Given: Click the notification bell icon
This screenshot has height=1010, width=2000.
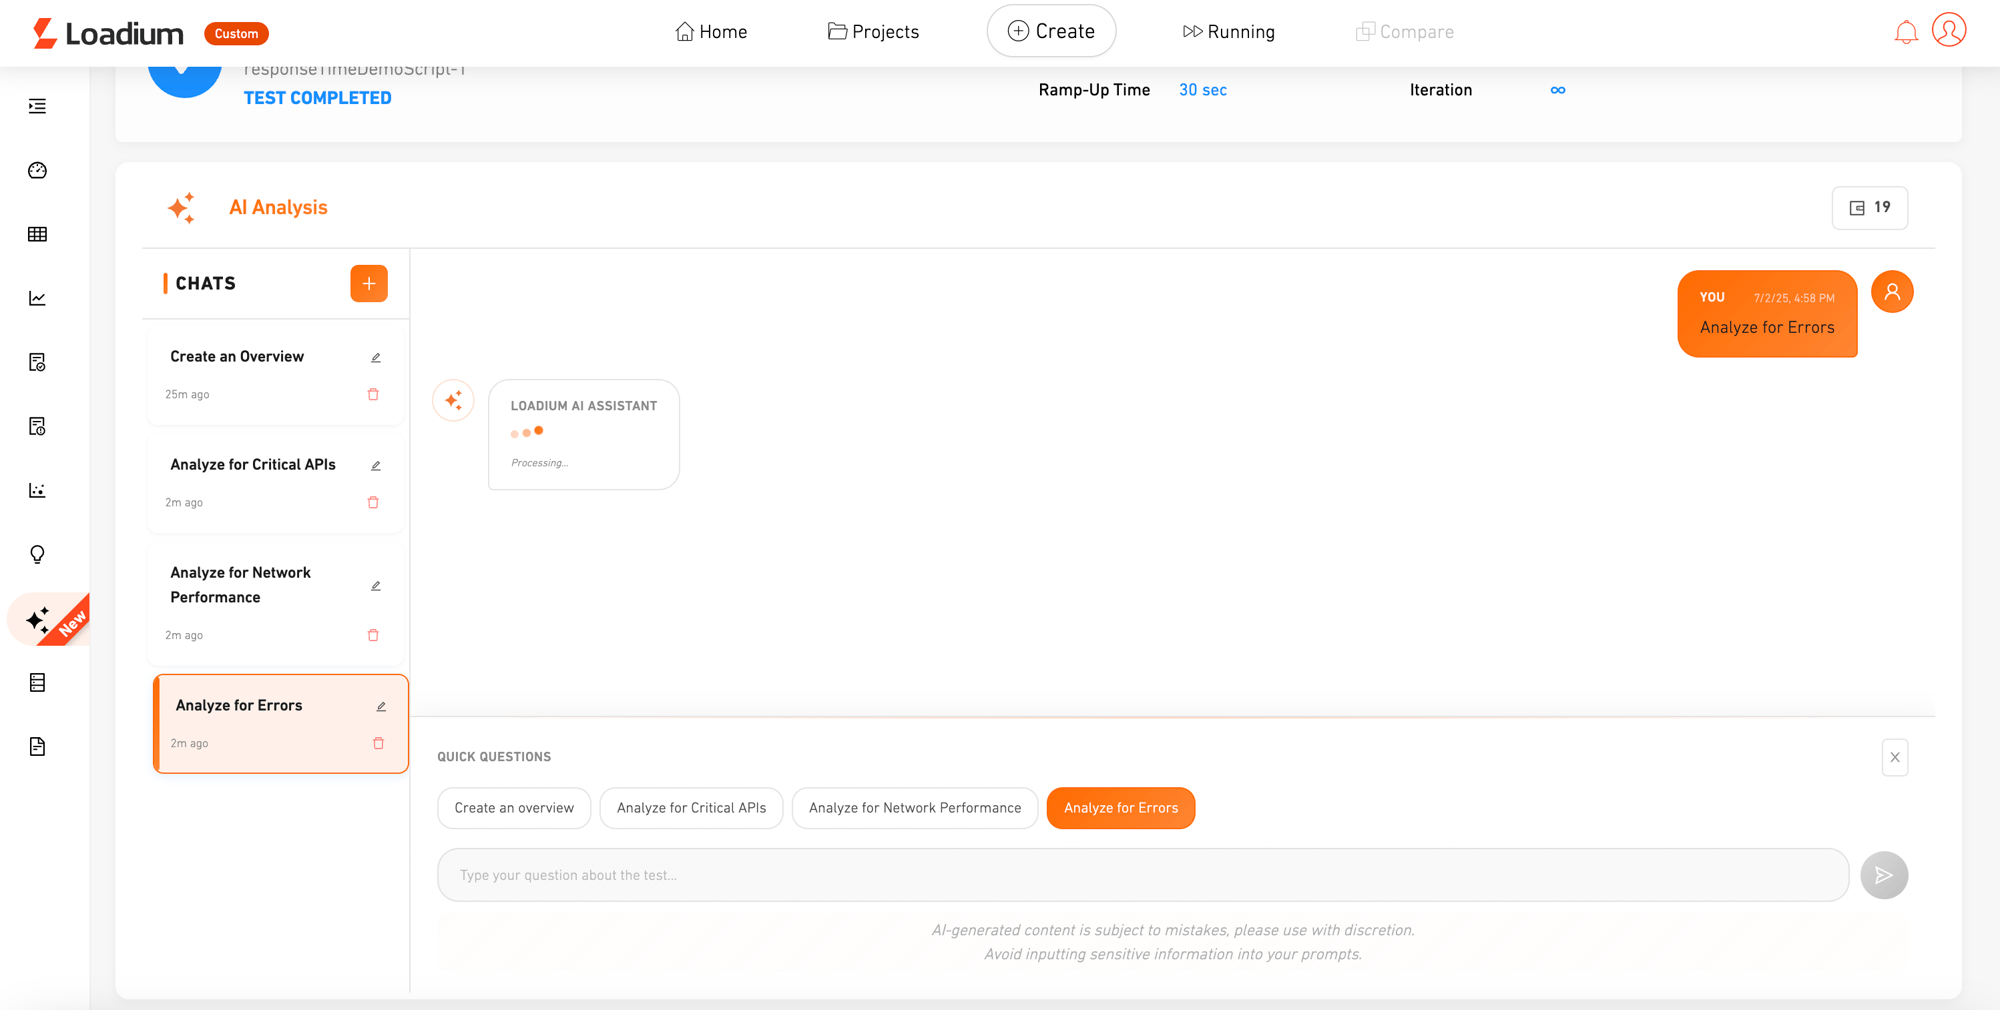Looking at the screenshot, I should pos(1906,32).
